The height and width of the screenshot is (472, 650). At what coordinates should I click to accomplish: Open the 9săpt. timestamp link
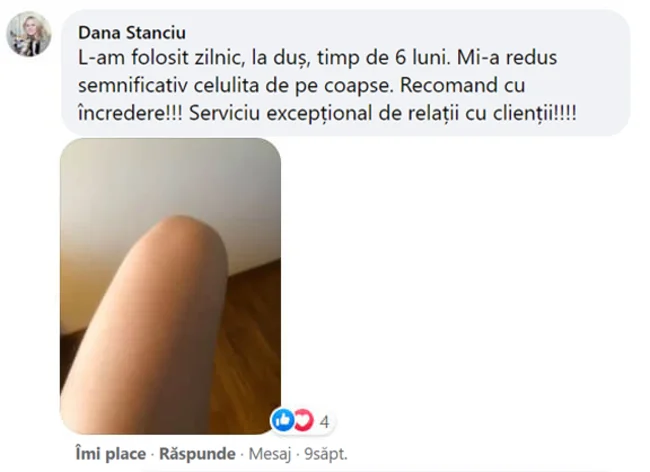(326, 454)
